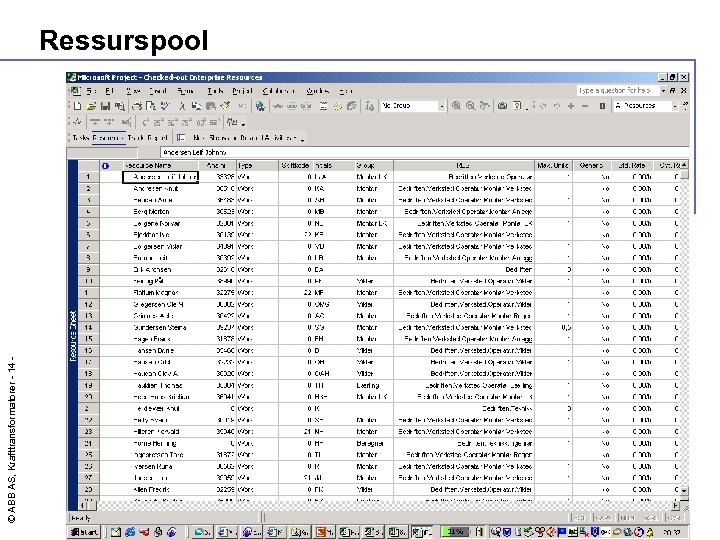
Task: Open the Project menu
Action: (242, 91)
